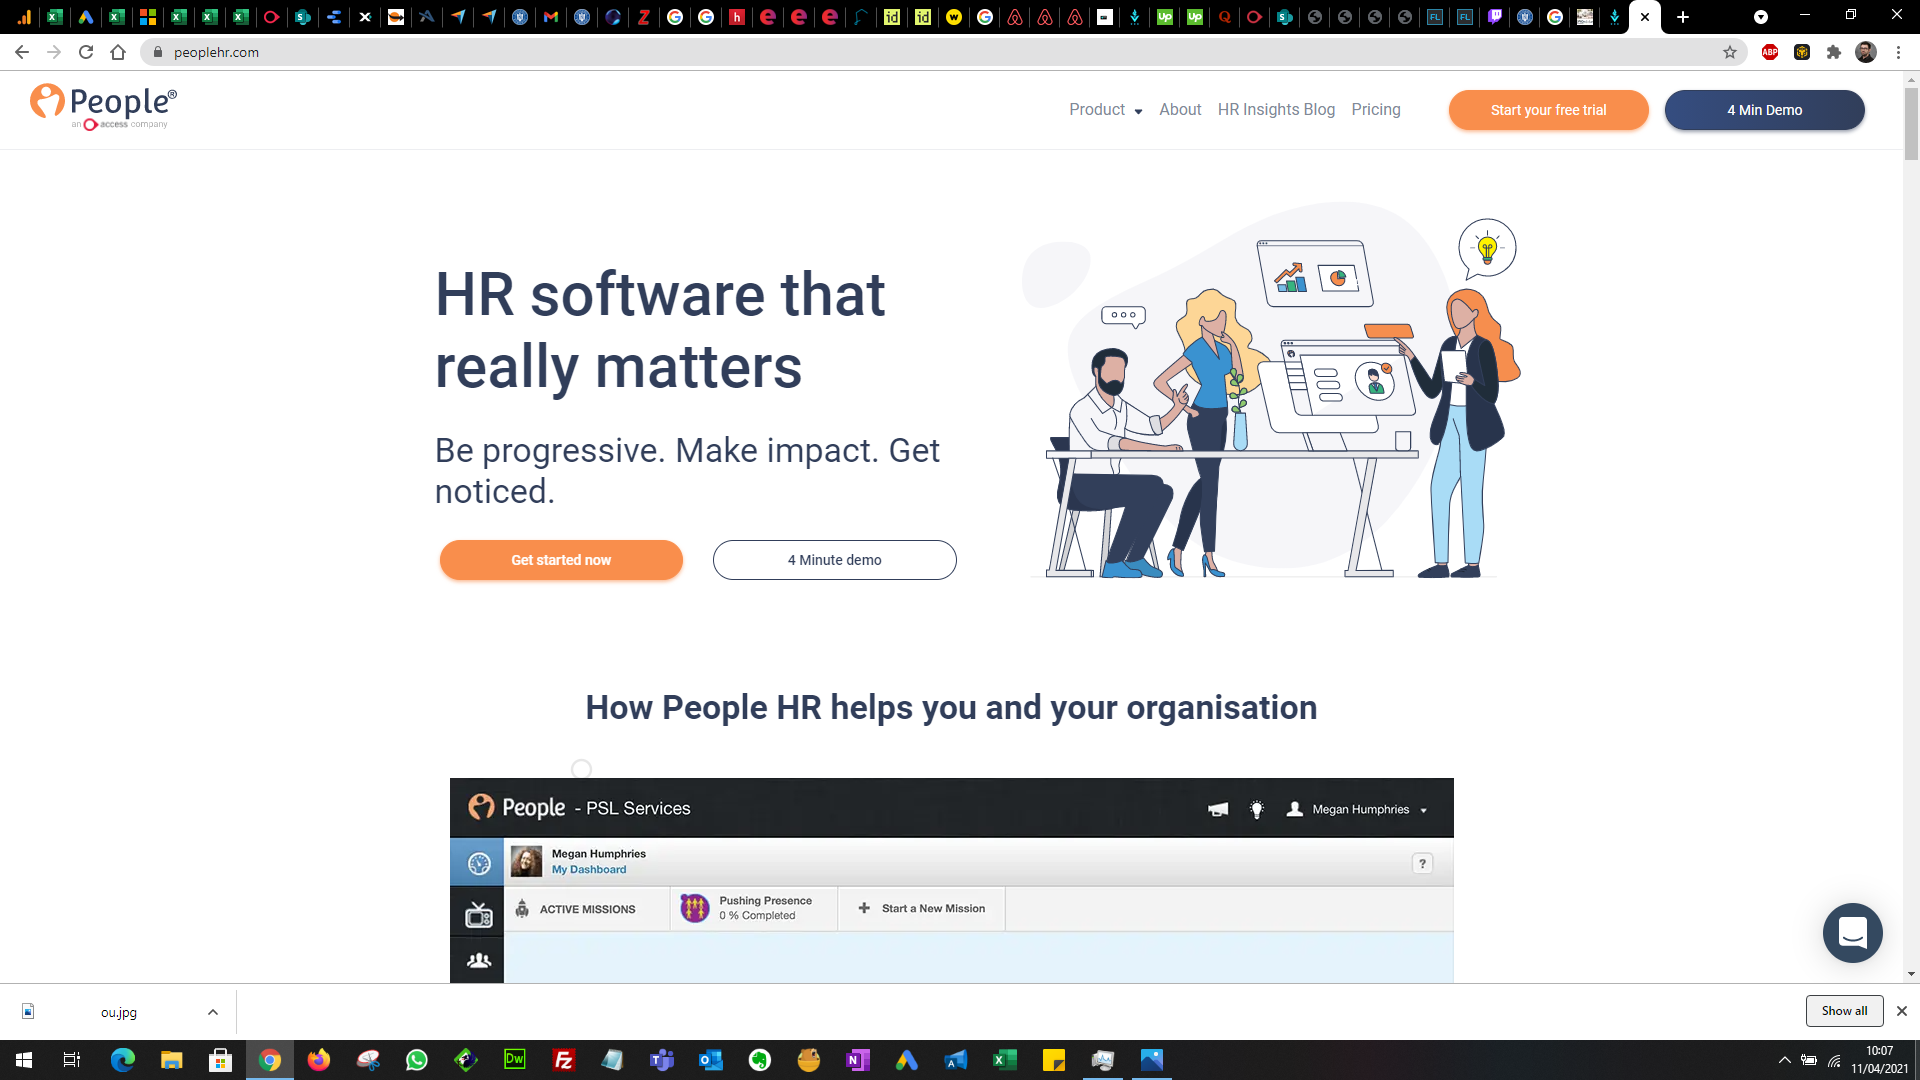Click the lightbulb icon in dashboard header
The width and height of the screenshot is (1920, 1080).
[1257, 810]
